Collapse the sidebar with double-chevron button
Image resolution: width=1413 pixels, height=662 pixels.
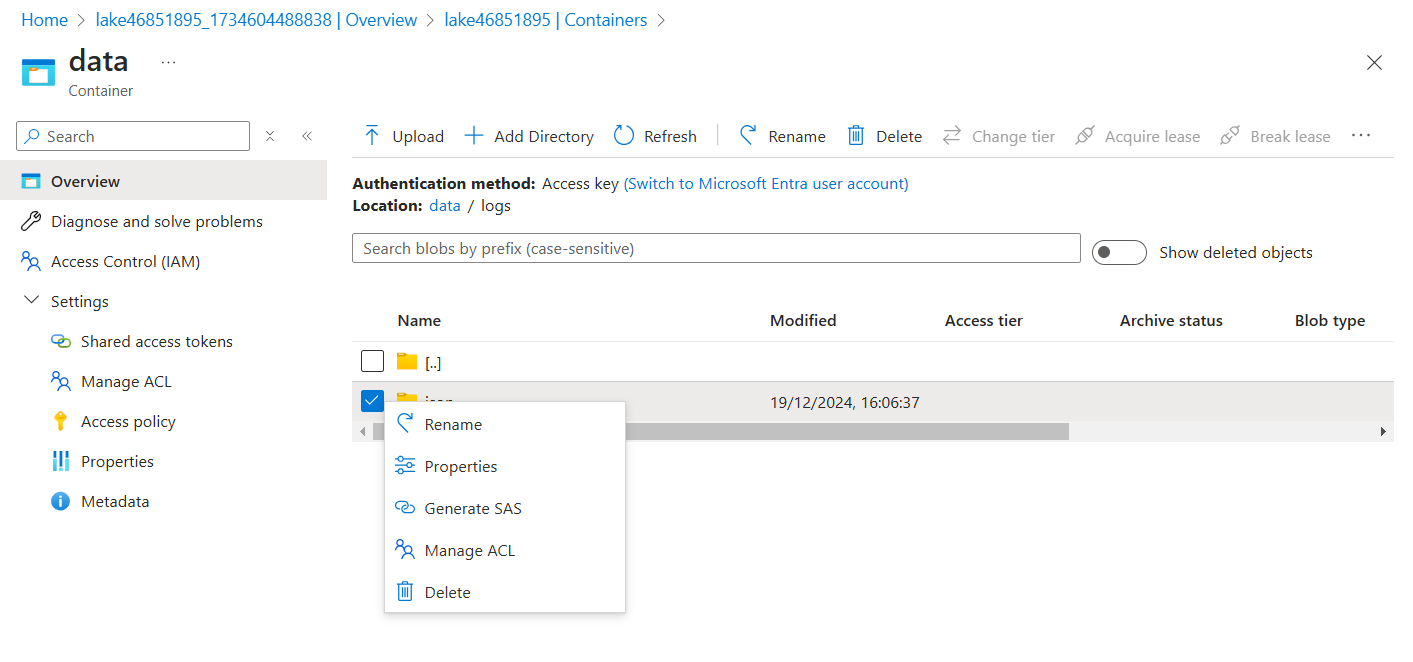coord(307,136)
